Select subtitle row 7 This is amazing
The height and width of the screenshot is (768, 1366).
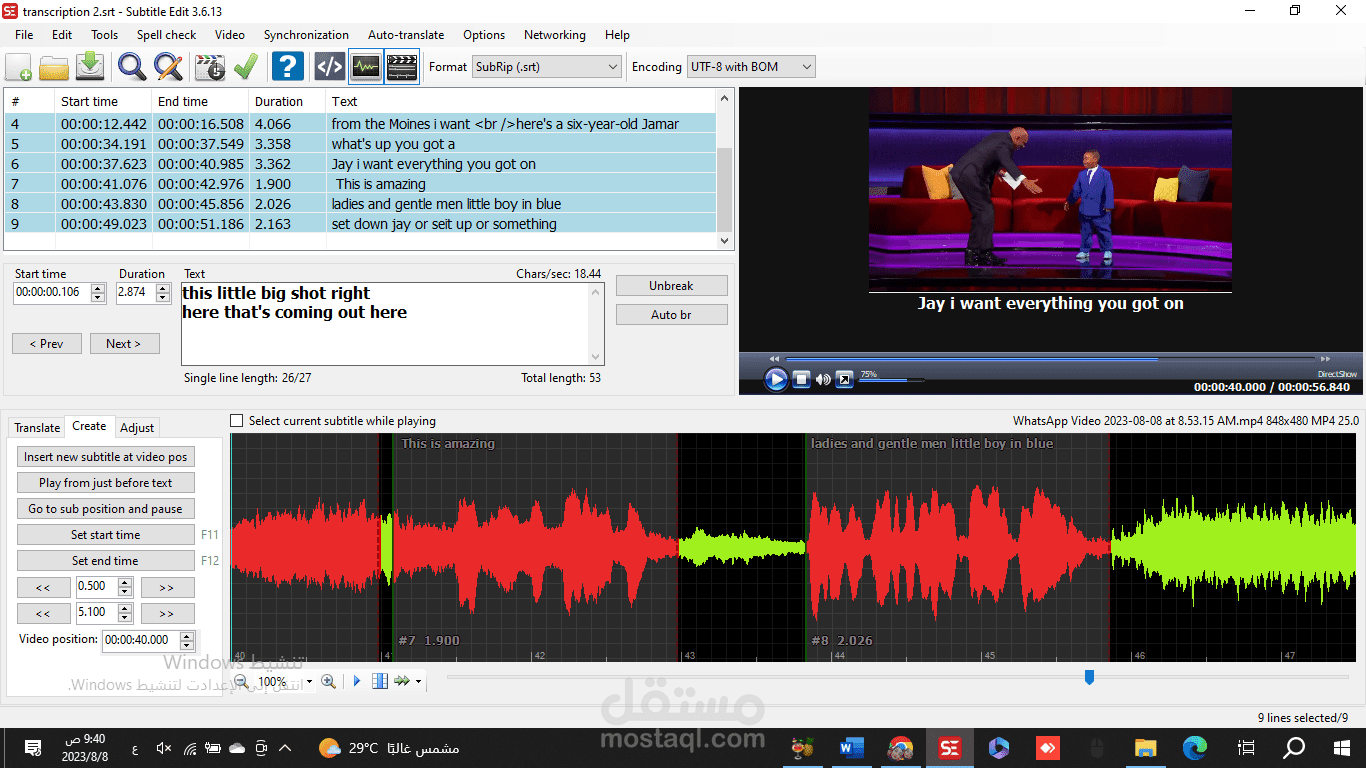pyautogui.click(x=360, y=184)
